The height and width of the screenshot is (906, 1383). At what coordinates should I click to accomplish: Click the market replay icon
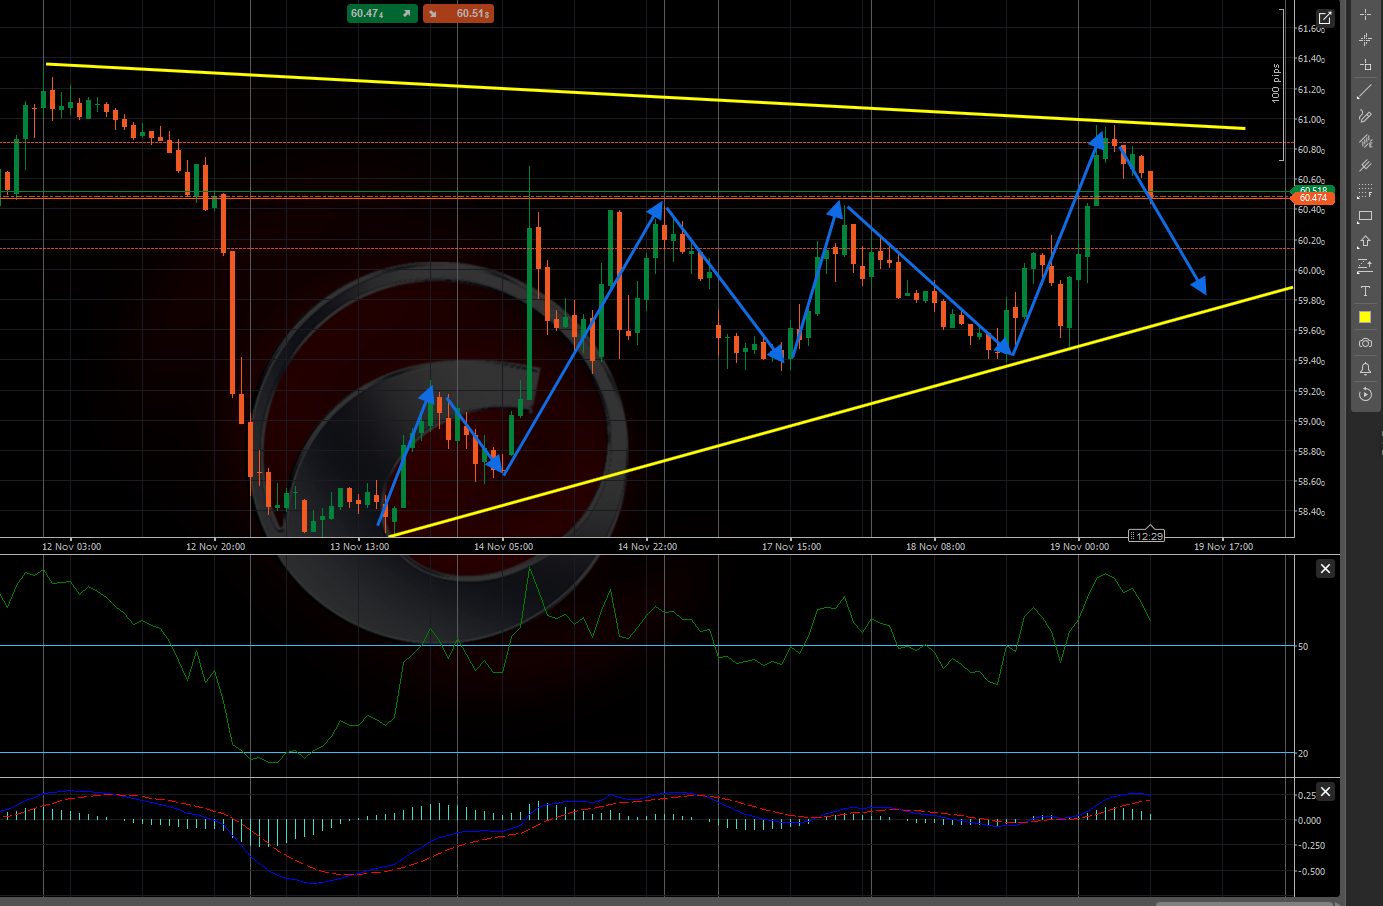coord(1365,395)
